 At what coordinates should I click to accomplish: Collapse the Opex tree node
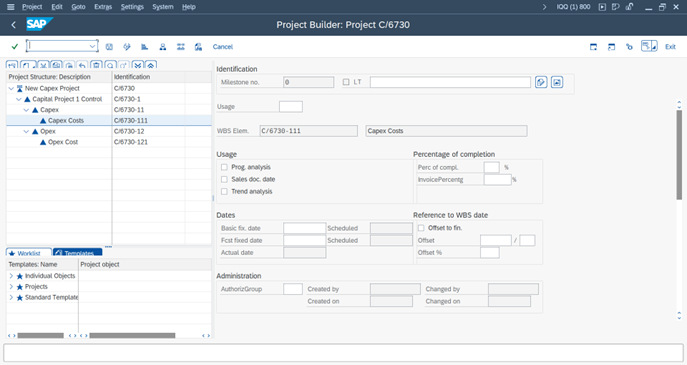[26, 131]
